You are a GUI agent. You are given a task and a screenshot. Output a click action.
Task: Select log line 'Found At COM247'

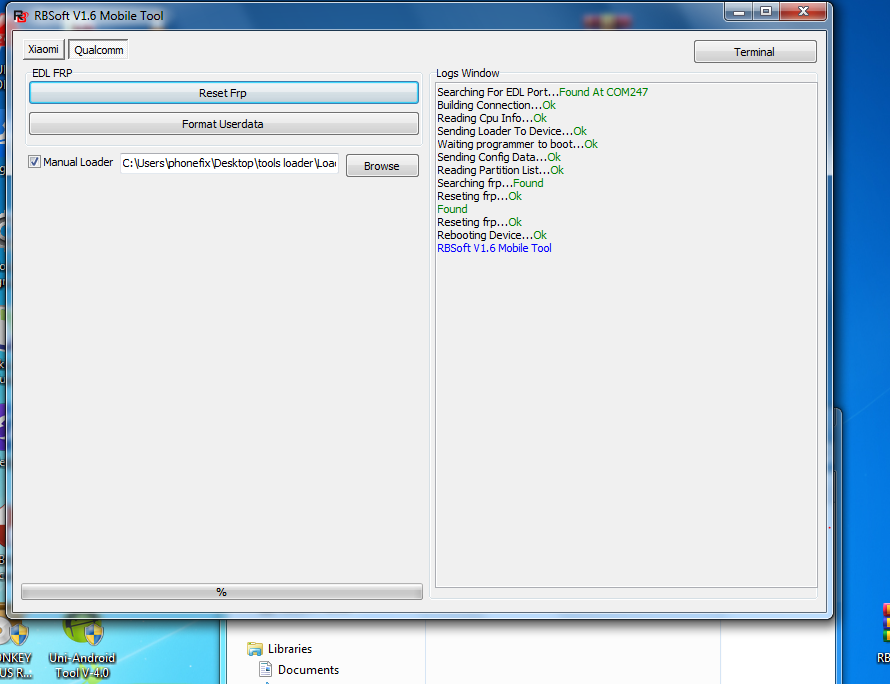pos(603,92)
